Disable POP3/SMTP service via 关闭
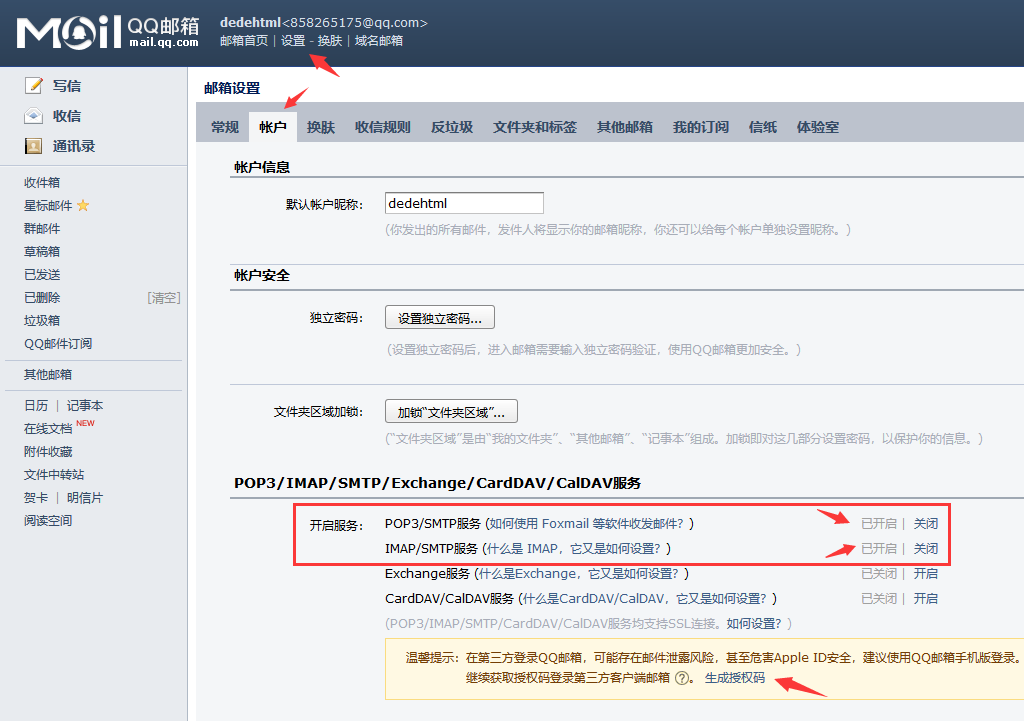This screenshot has height=721, width=1024. click(x=925, y=522)
